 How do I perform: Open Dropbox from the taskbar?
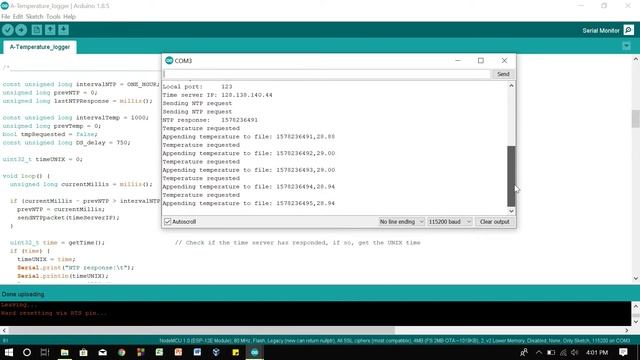click(x=216, y=352)
